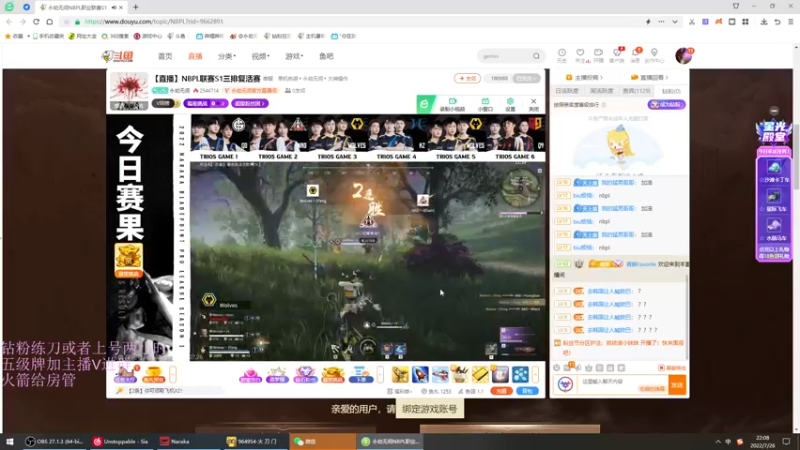The width and height of the screenshot is (800, 450).
Task: Click the orange 充值 button
Action: click(501, 391)
